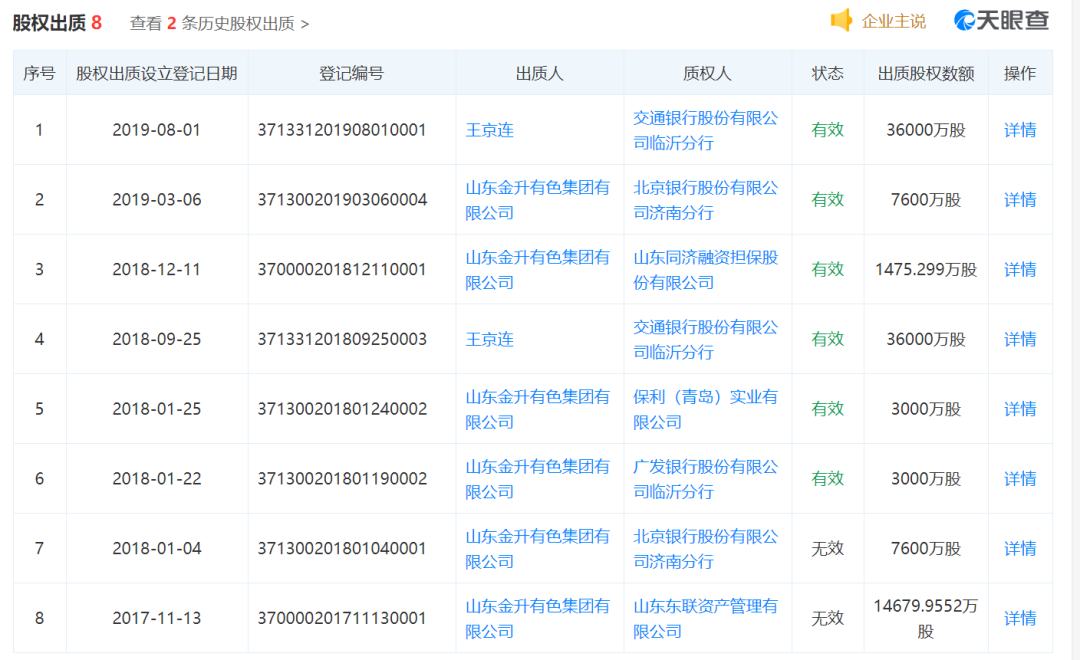Open 详情 for registration 371300201801040001
The width and height of the screenshot is (1080, 660).
click(x=1019, y=548)
